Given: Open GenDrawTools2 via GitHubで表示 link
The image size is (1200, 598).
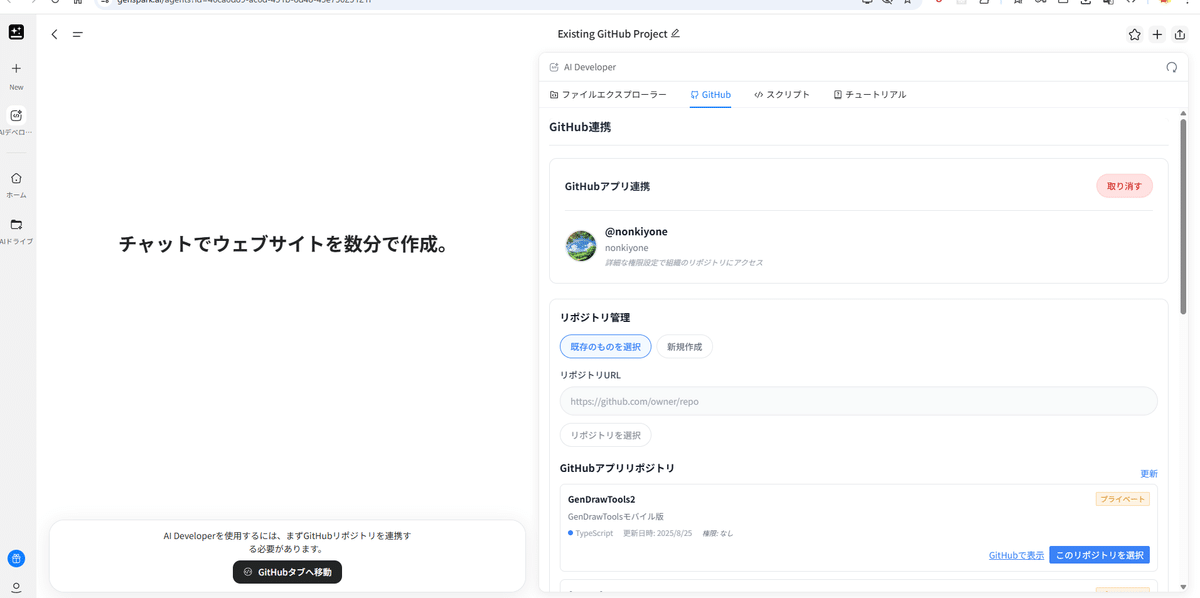Looking at the screenshot, I should 1016,555.
